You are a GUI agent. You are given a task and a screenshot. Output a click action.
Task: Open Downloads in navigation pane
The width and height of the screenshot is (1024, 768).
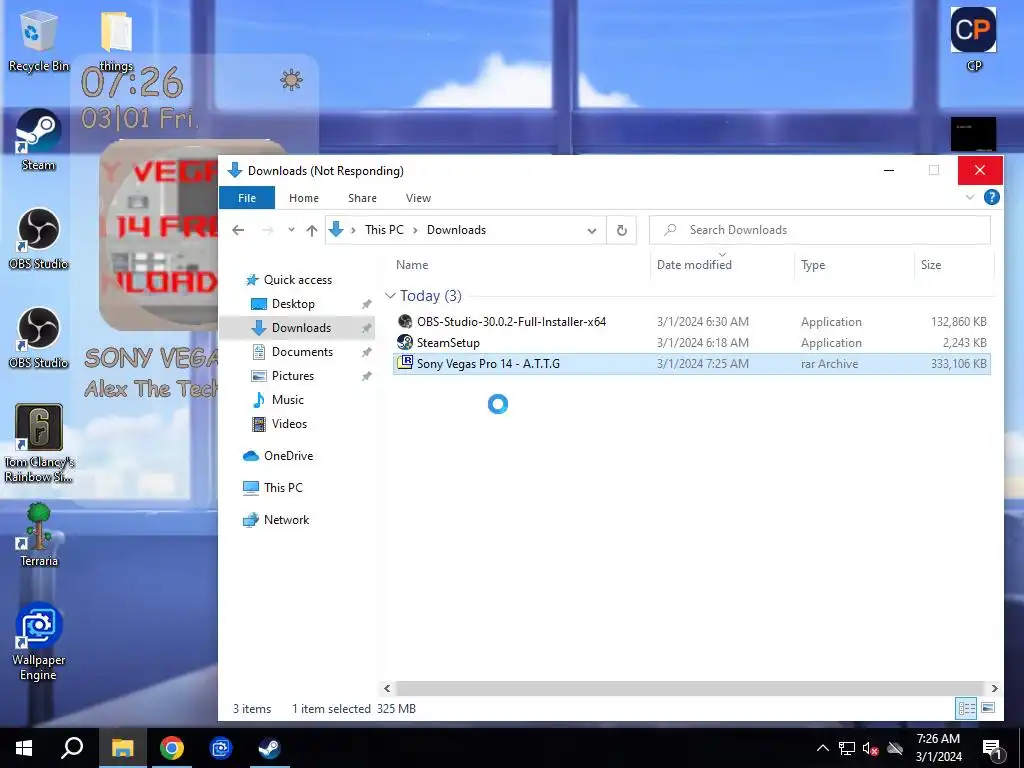[301, 328]
